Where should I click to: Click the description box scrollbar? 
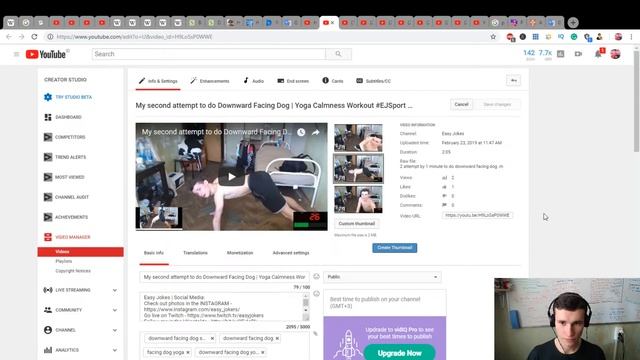coord(306,307)
